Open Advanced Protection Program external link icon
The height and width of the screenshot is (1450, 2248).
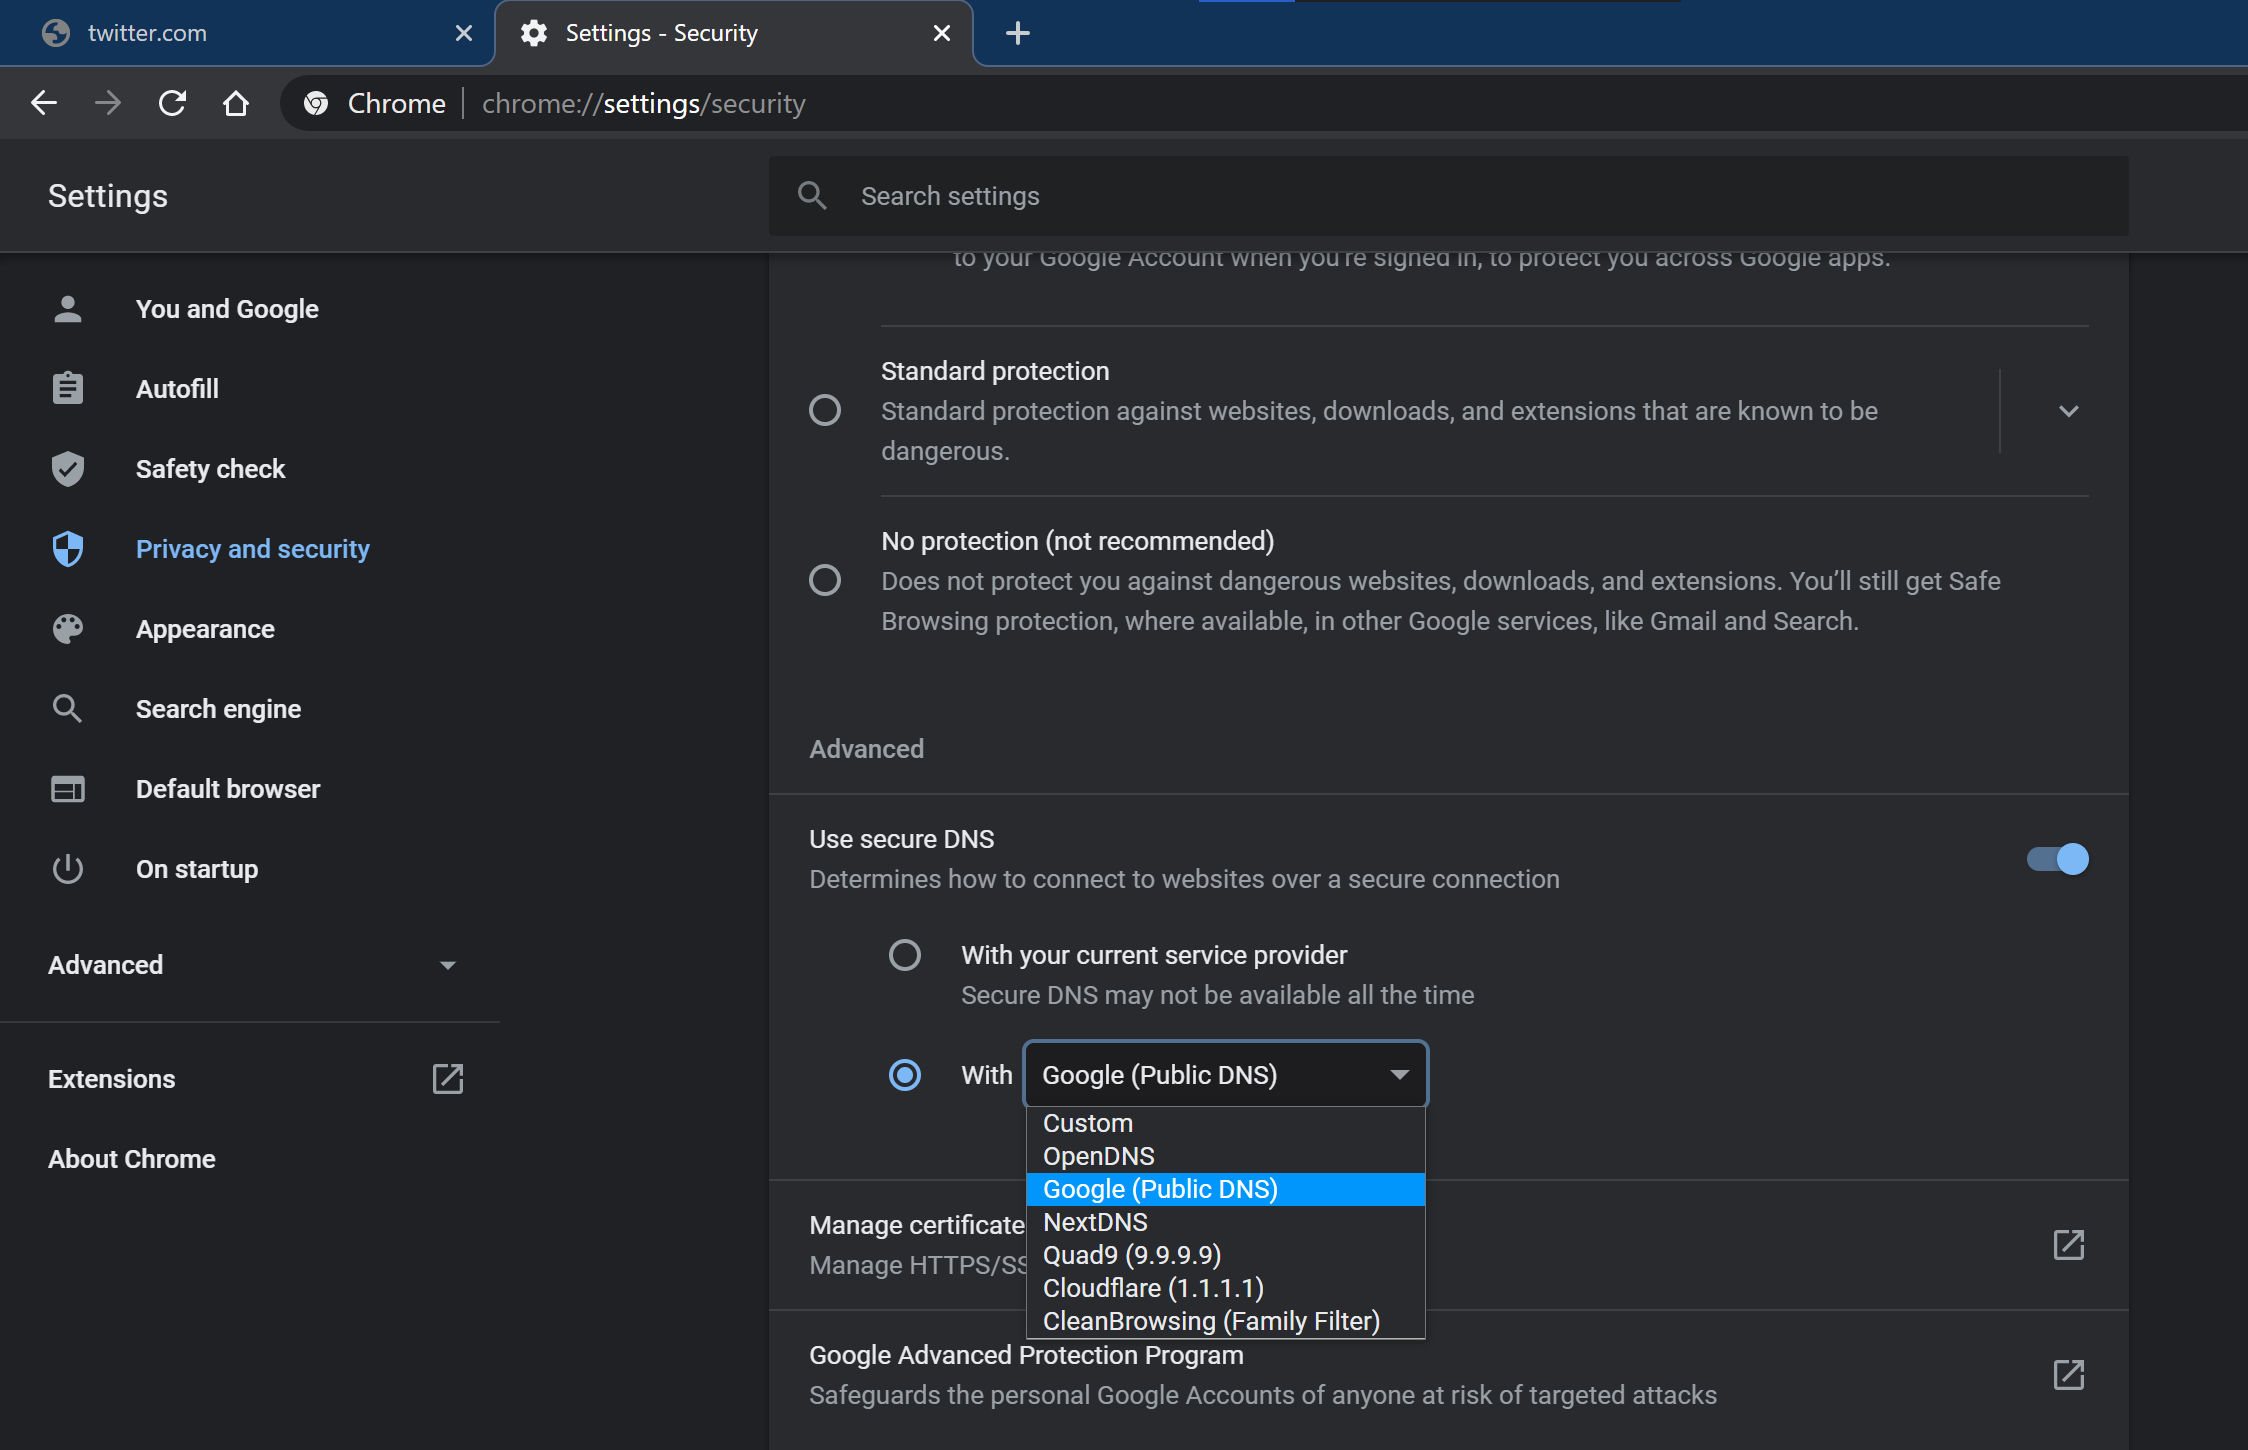[2068, 1375]
